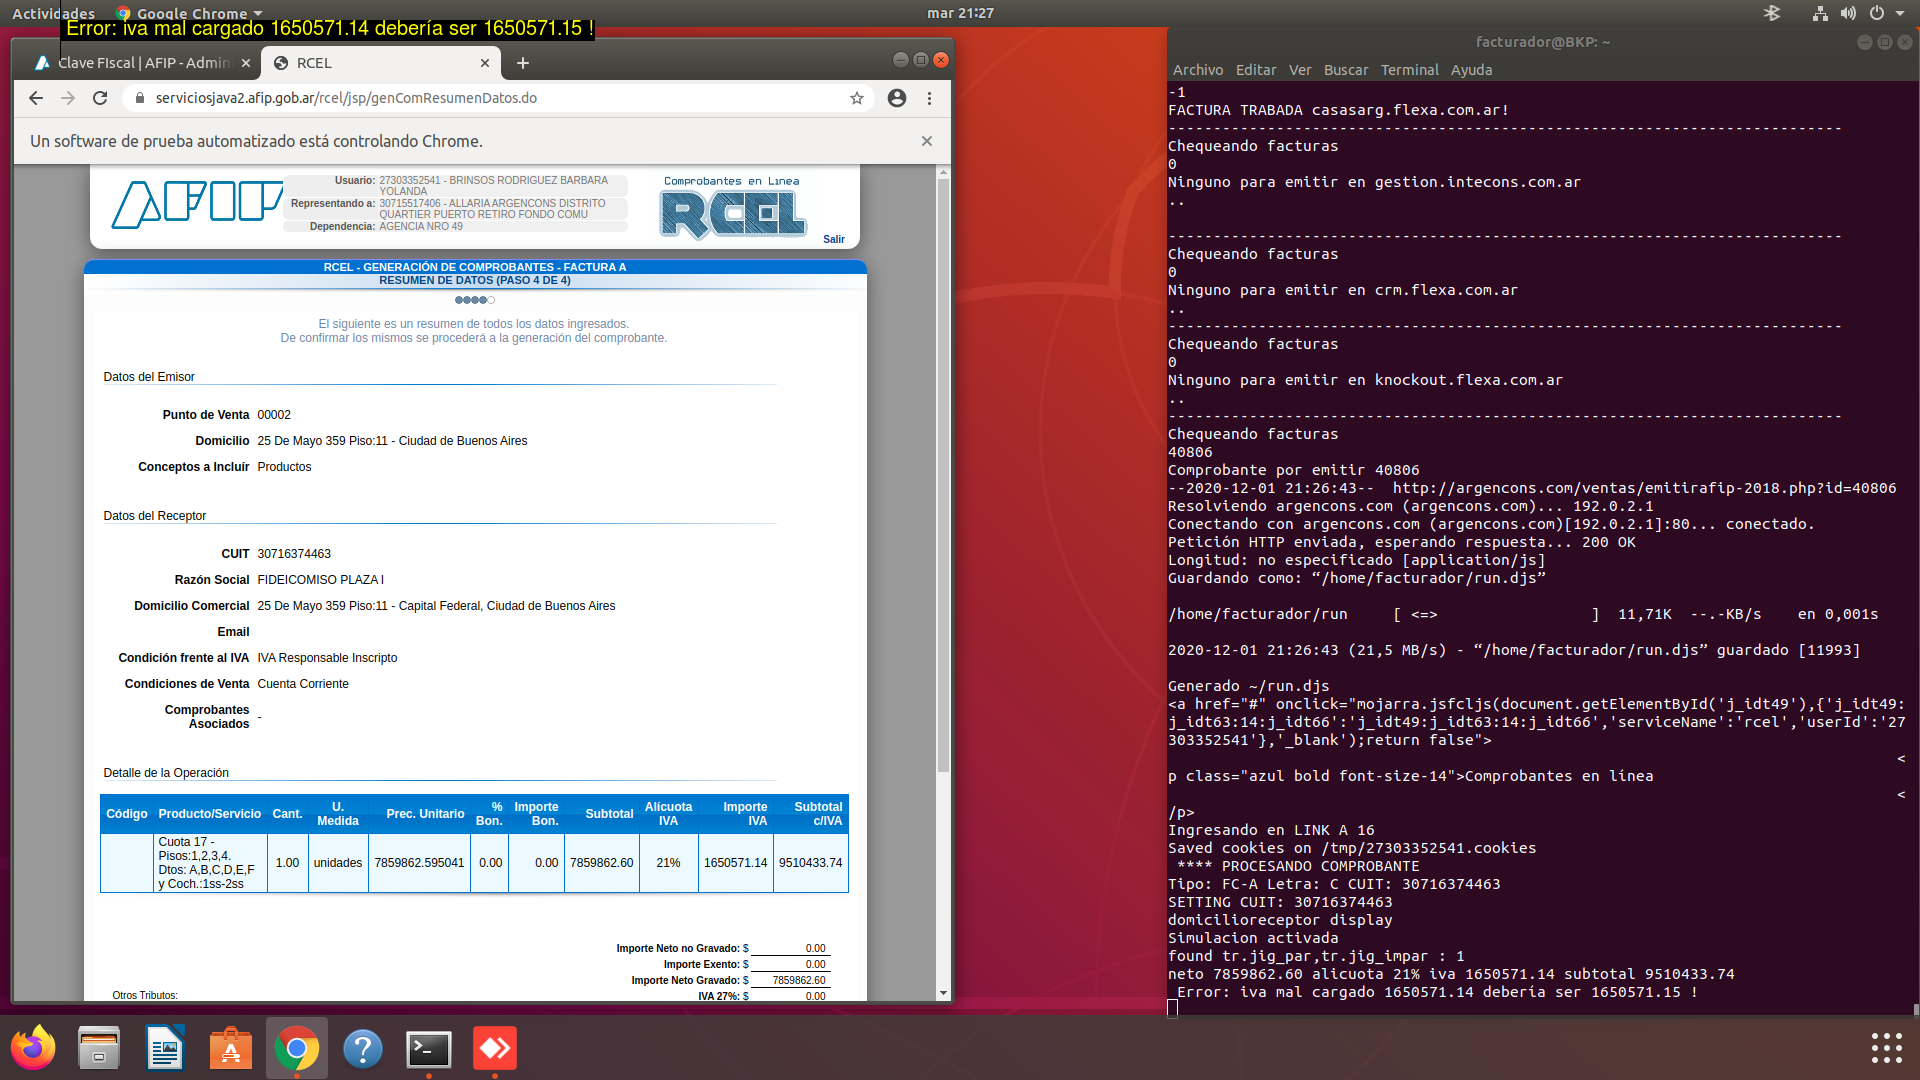Click the power status icon
The height and width of the screenshot is (1080, 1920).
pyautogui.click(x=1877, y=13)
